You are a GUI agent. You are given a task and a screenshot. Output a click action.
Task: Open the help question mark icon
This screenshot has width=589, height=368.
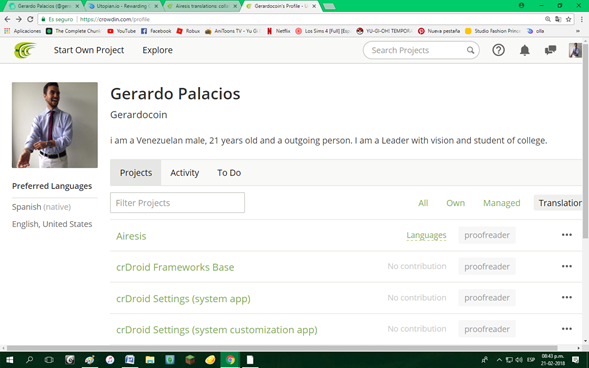498,50
